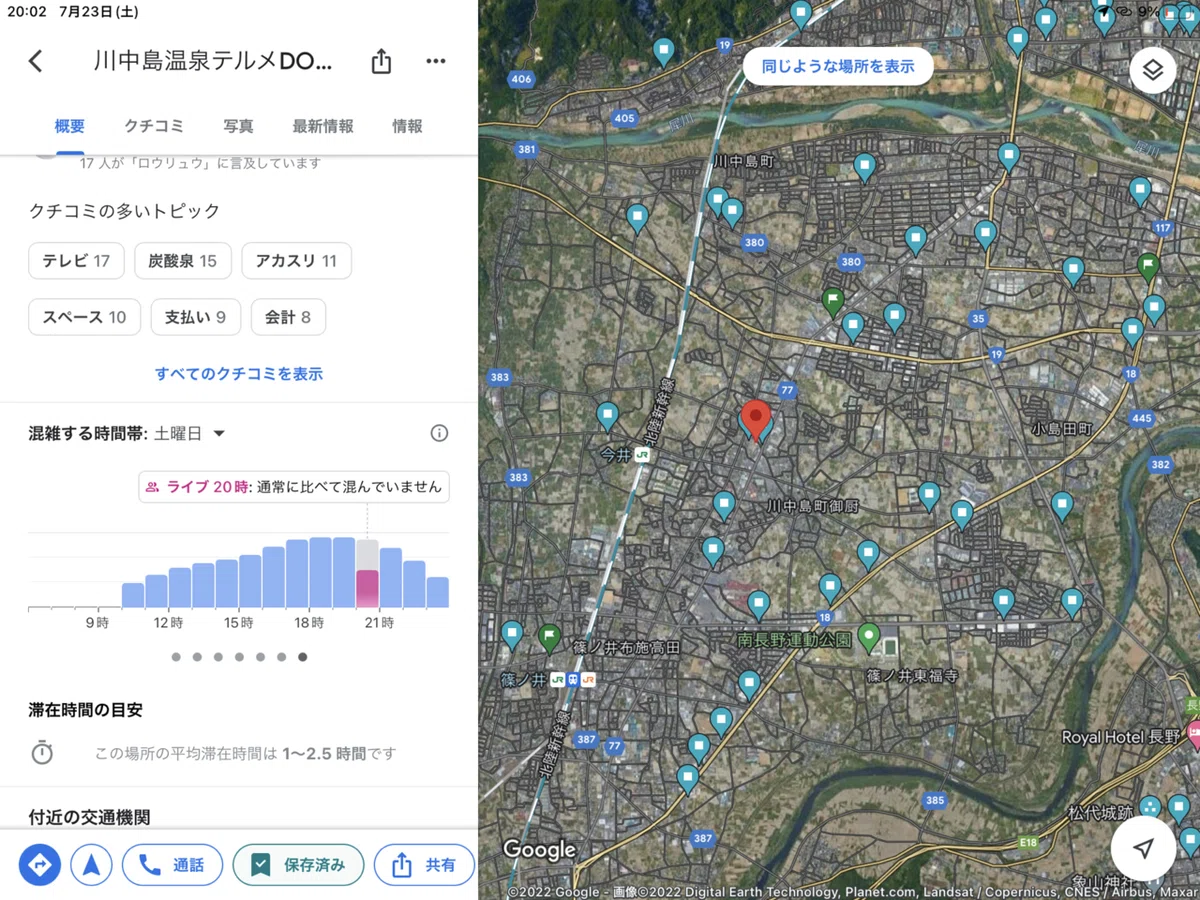This screenshot has height=900, width=1200.
Task: Tap 小島田町 label on the map
Action: click(x=1063, y=428)
